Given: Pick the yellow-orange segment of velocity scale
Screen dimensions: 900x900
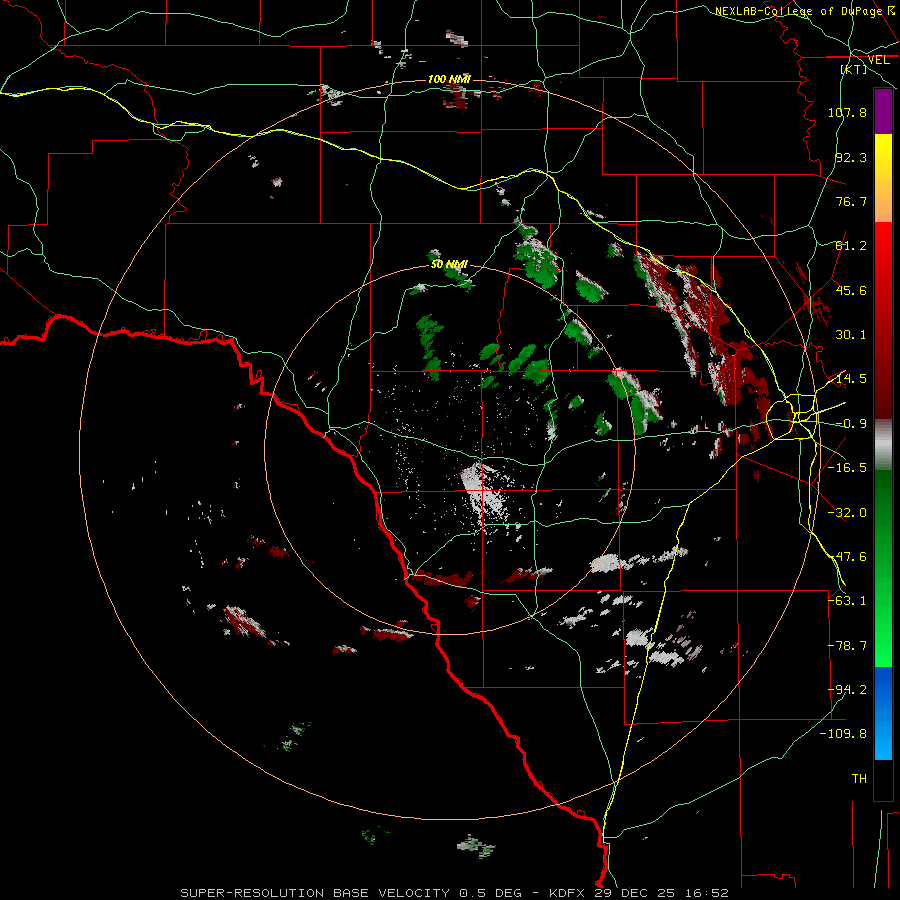Looking at the screenshot, I should [x=883, y=178].
